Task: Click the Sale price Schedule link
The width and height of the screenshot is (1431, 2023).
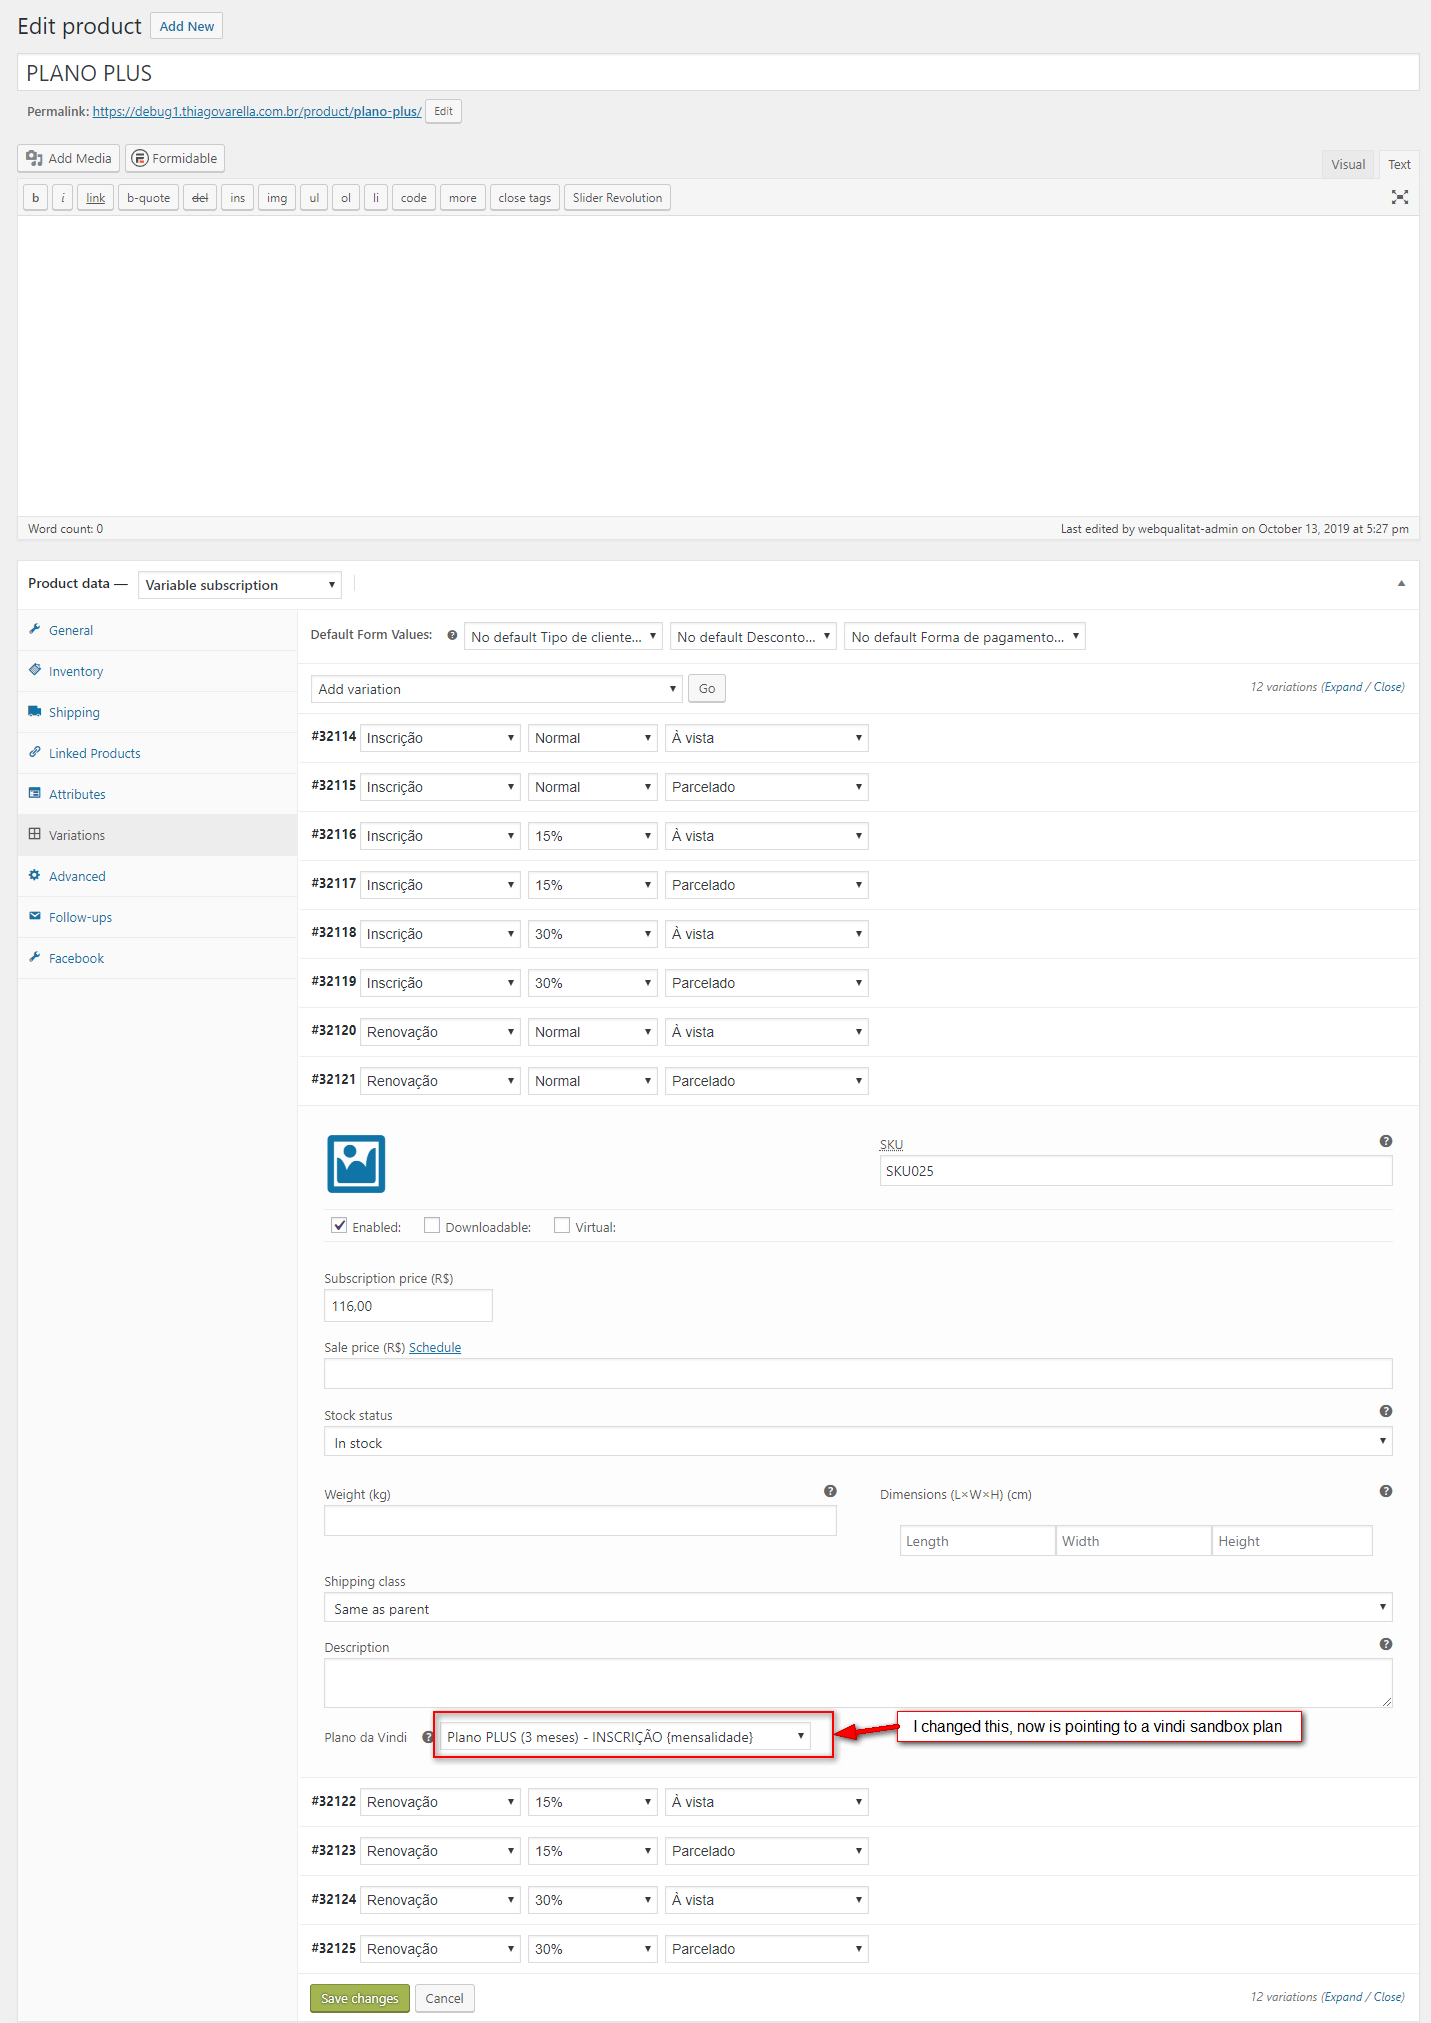Action: [x=435, y=1347]
